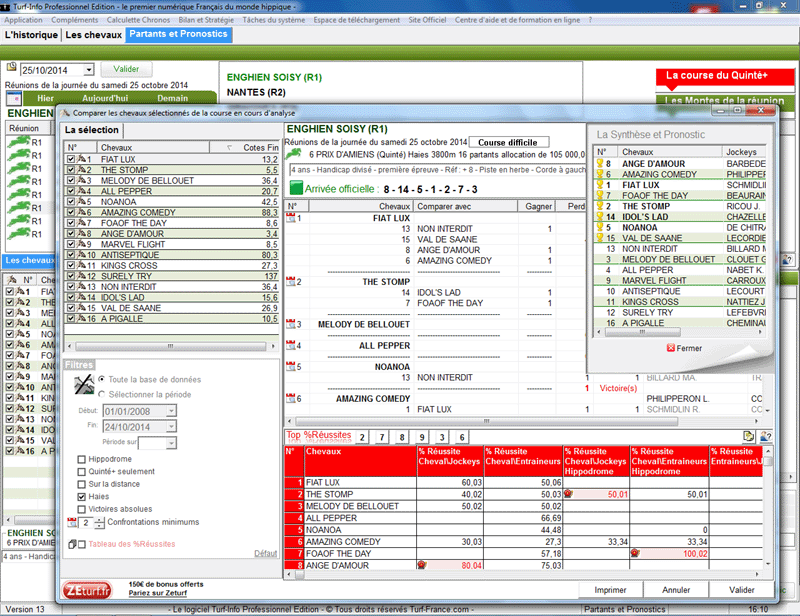This screenshot has height=616, width=800.
Task: Click the ZEturf.fr logo
Action: pyautogui.click(x=87, y=590)
